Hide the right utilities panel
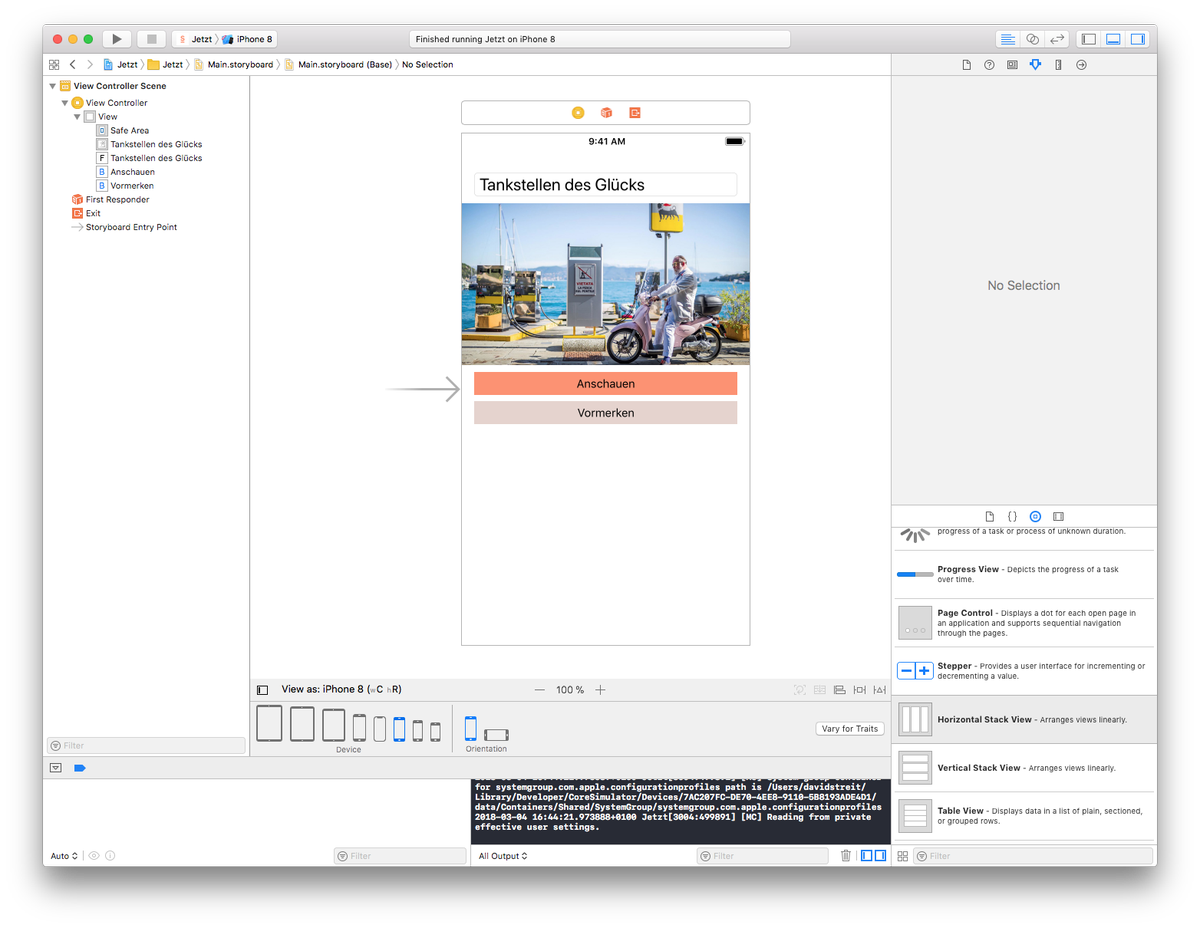1200x928 pixels. click(1138, 38)
